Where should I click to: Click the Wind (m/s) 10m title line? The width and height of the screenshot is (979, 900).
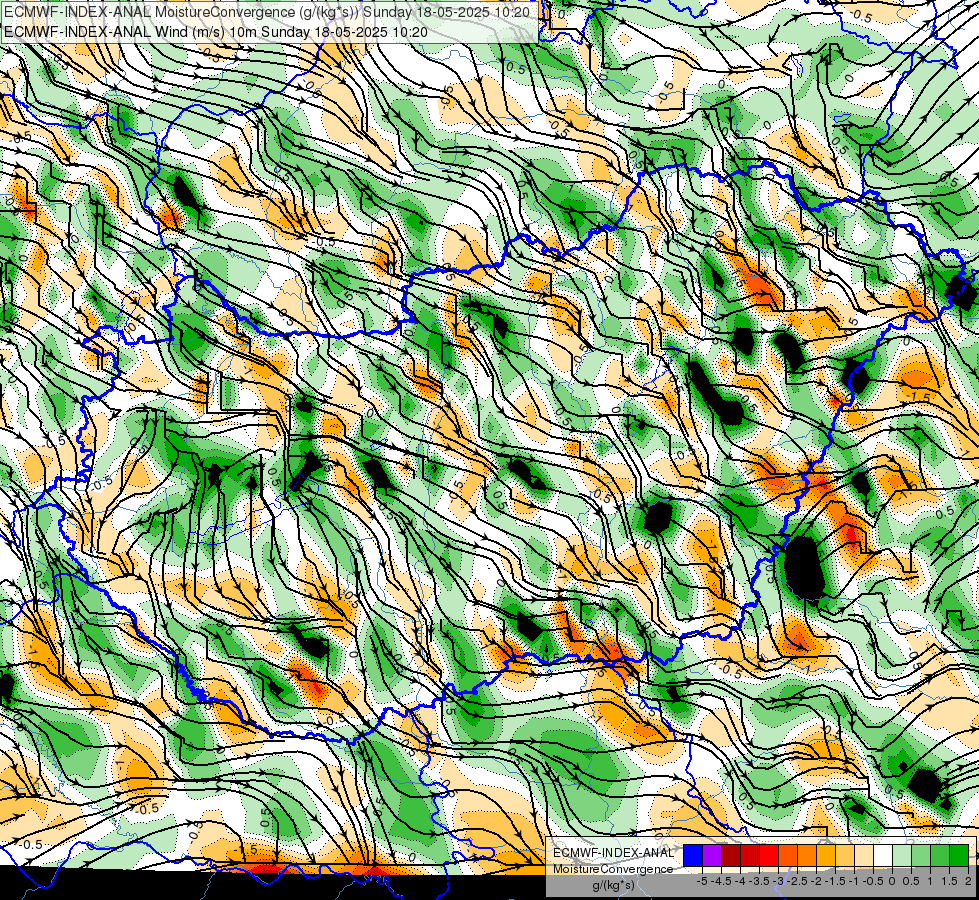[215, 31]
